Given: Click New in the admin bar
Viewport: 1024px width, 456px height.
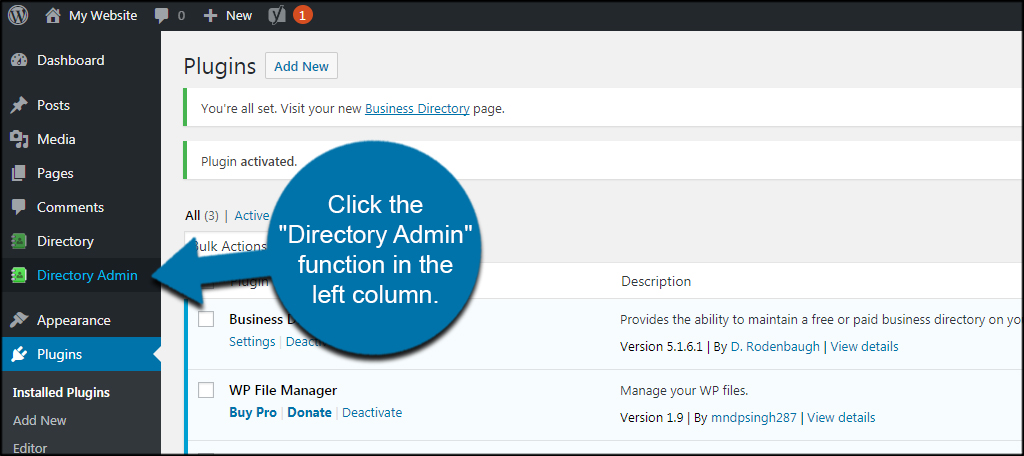Looking at the screenshot, I should [x=239, y=16].
